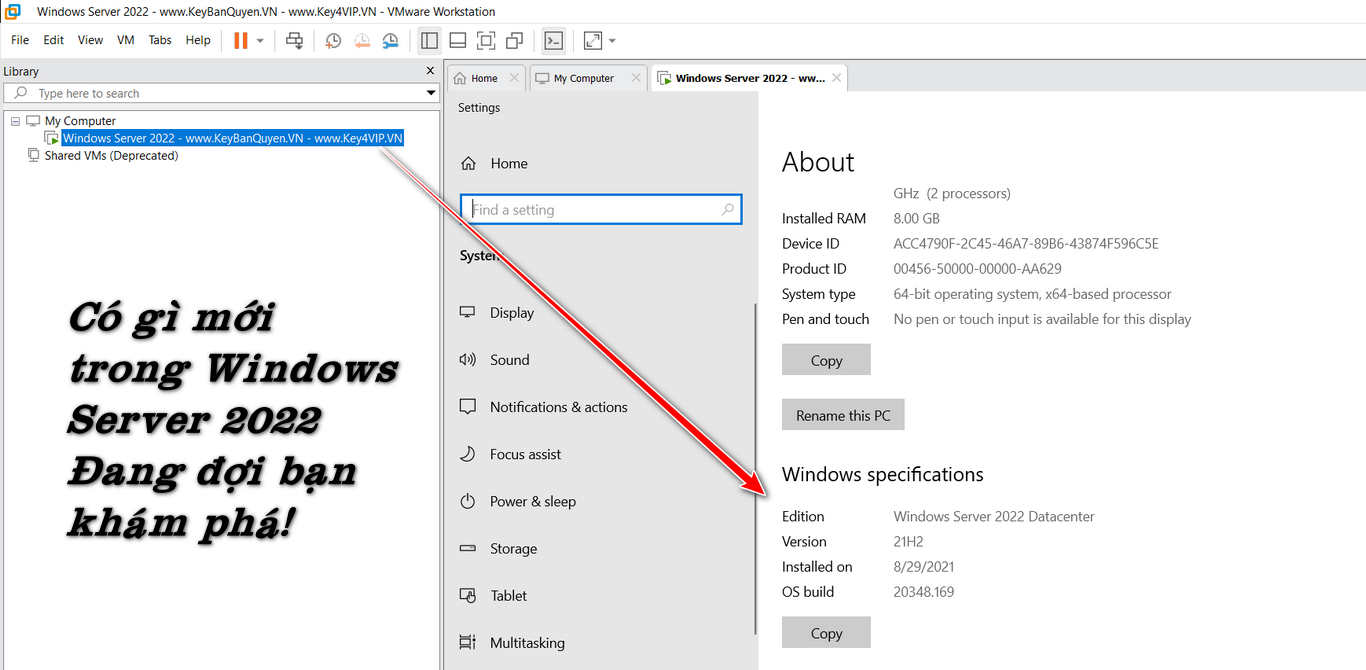
Task: Suspend the virtual machine using the pause icon
Action: pos(238,40)
